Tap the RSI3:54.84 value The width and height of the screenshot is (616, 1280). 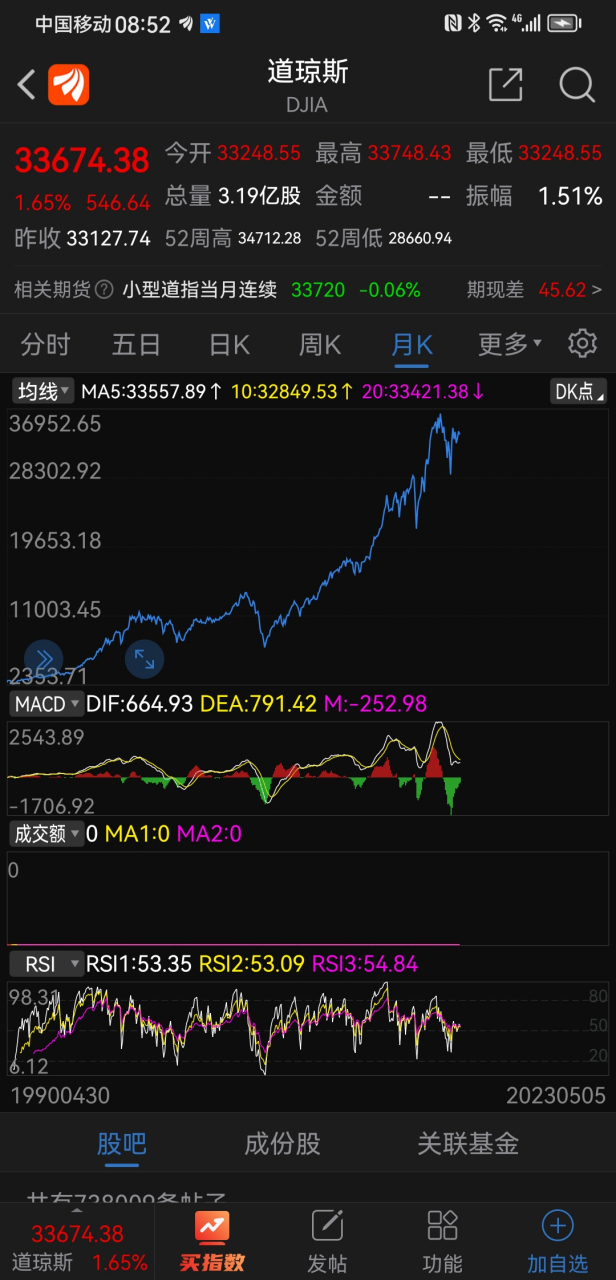coord(365,964)
